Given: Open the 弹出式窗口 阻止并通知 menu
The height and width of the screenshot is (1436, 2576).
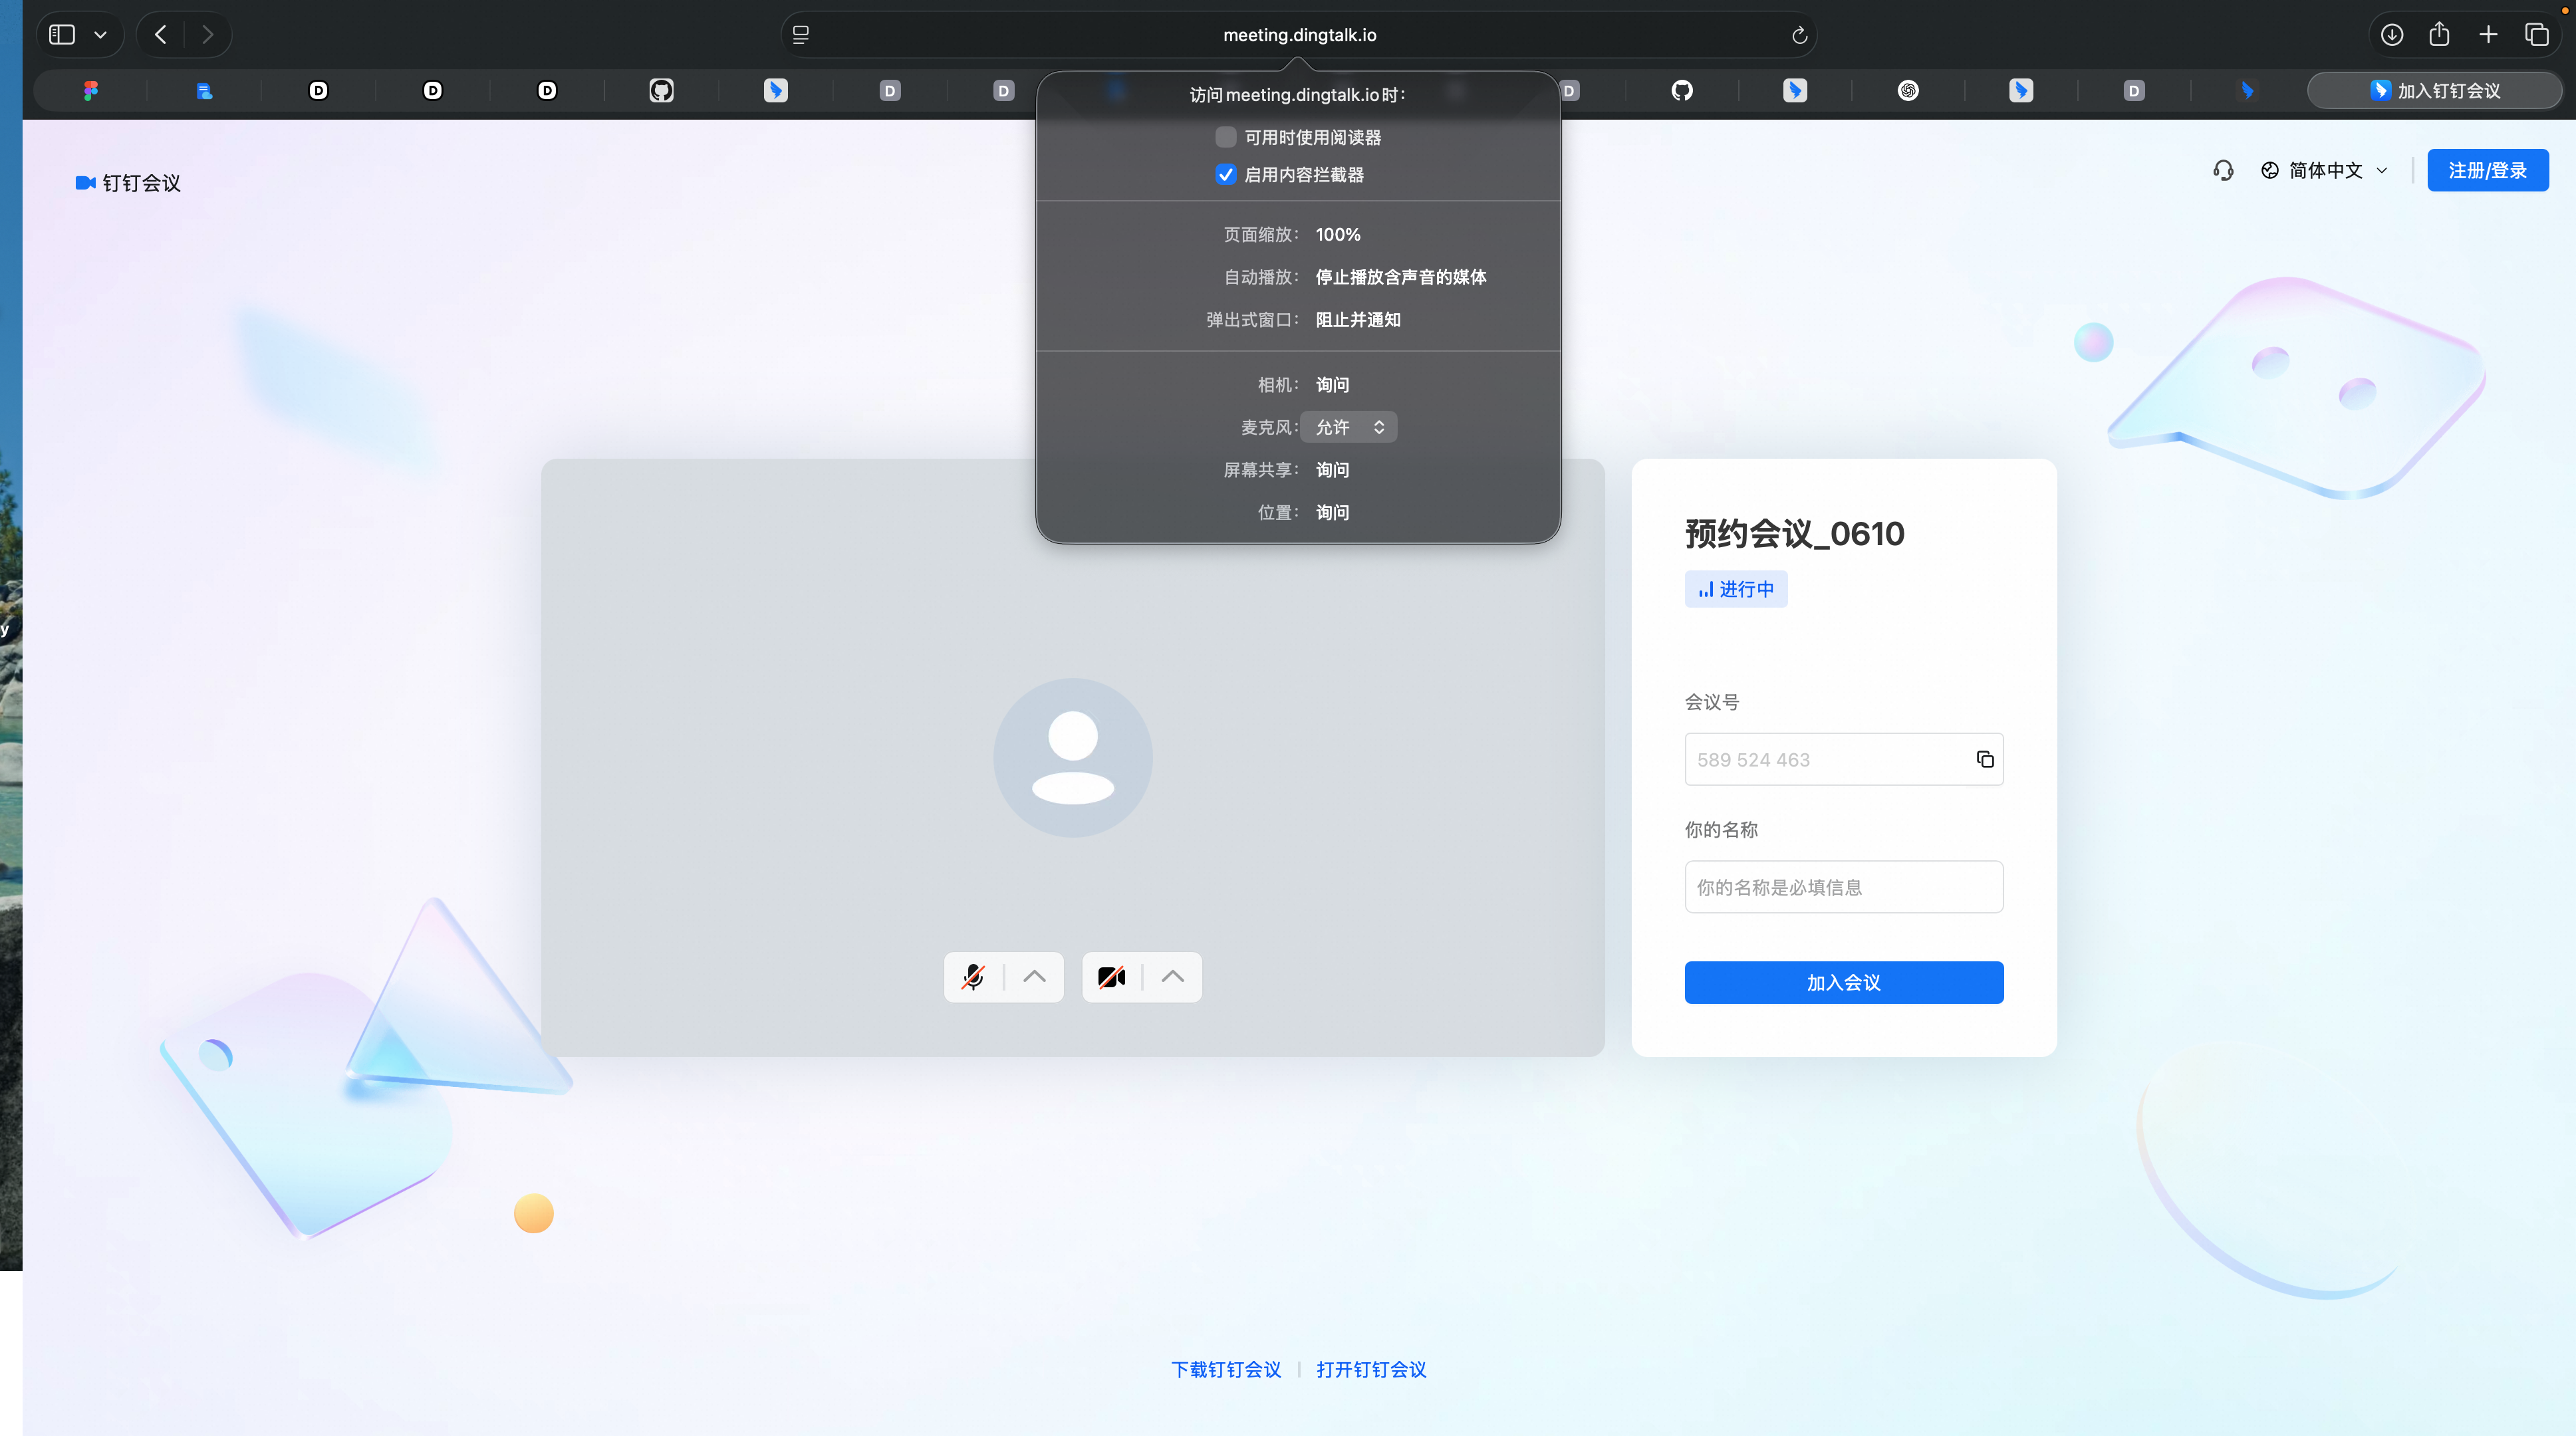Looking at the screenshot, I should pos(1358,320).
